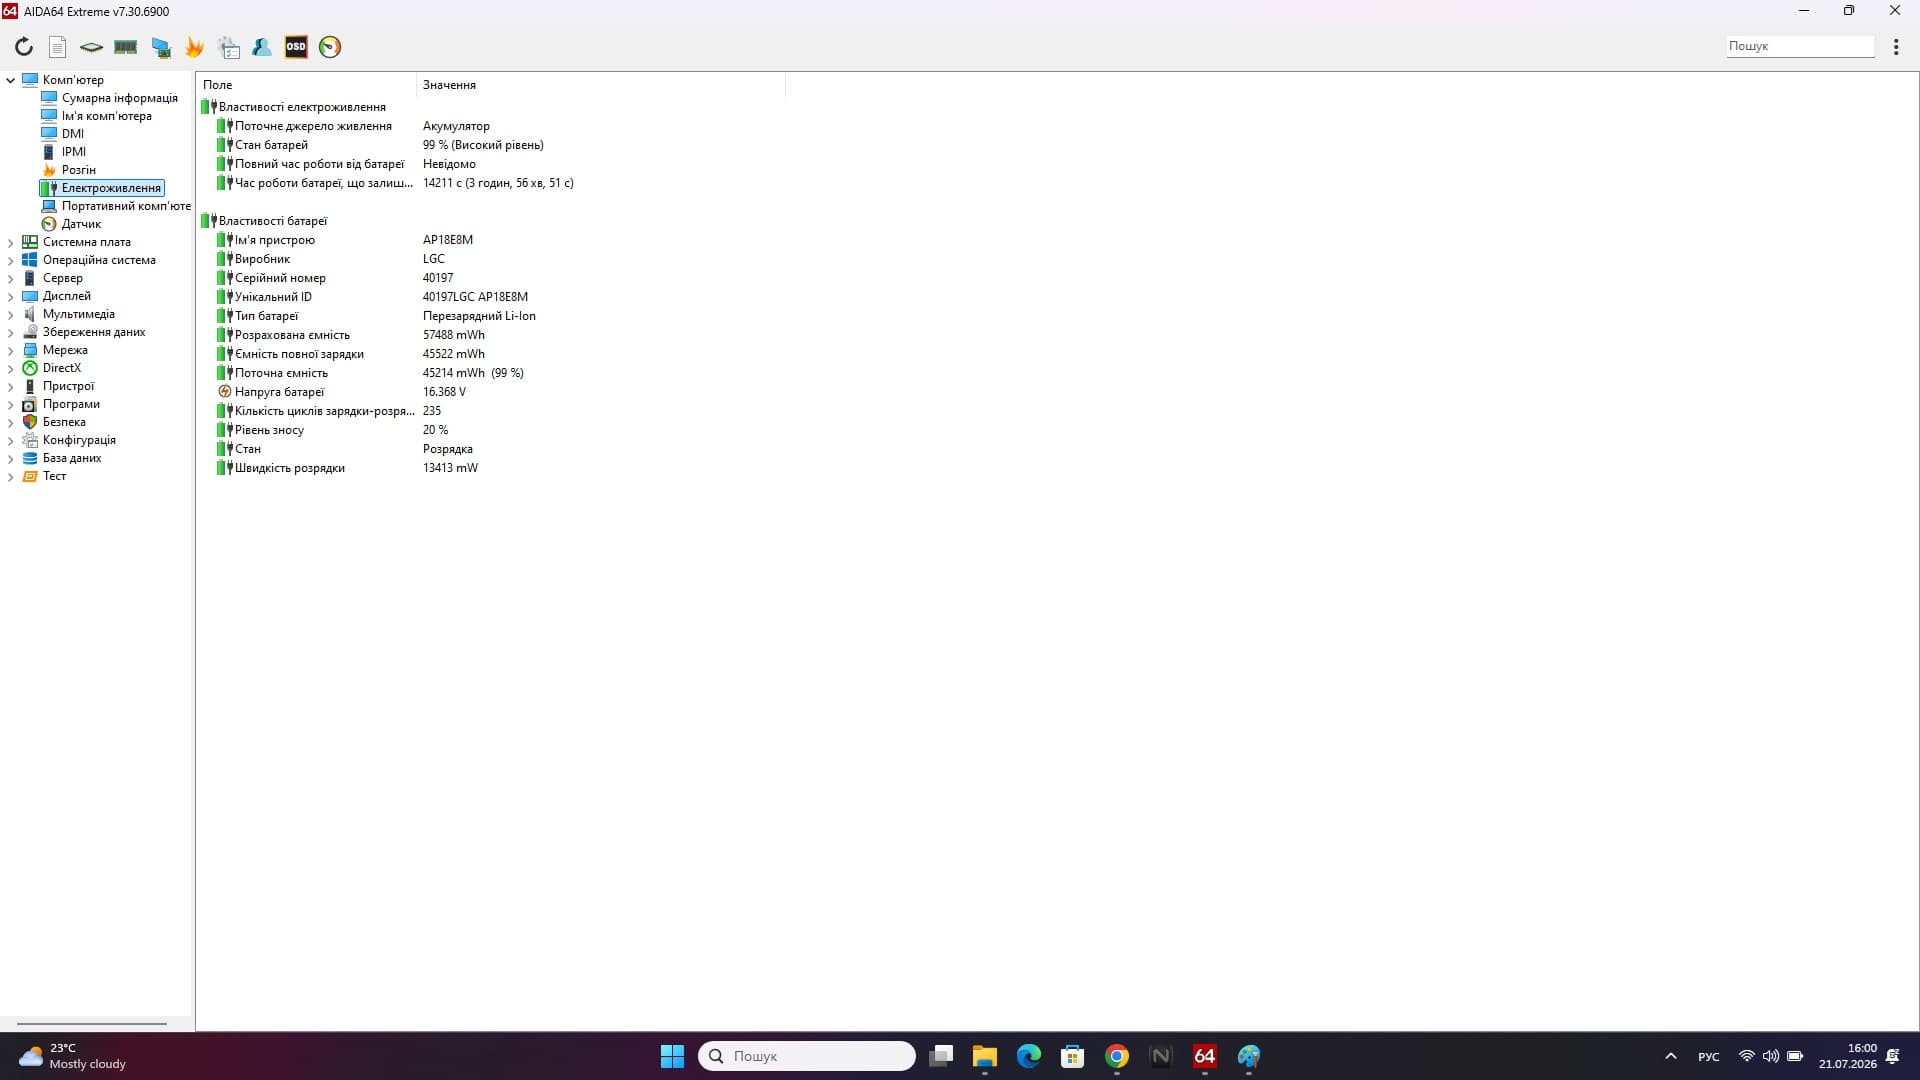Open the CPU chip toolbar icon
This screenshot has width=1920, height=1080.
(91, 47)
